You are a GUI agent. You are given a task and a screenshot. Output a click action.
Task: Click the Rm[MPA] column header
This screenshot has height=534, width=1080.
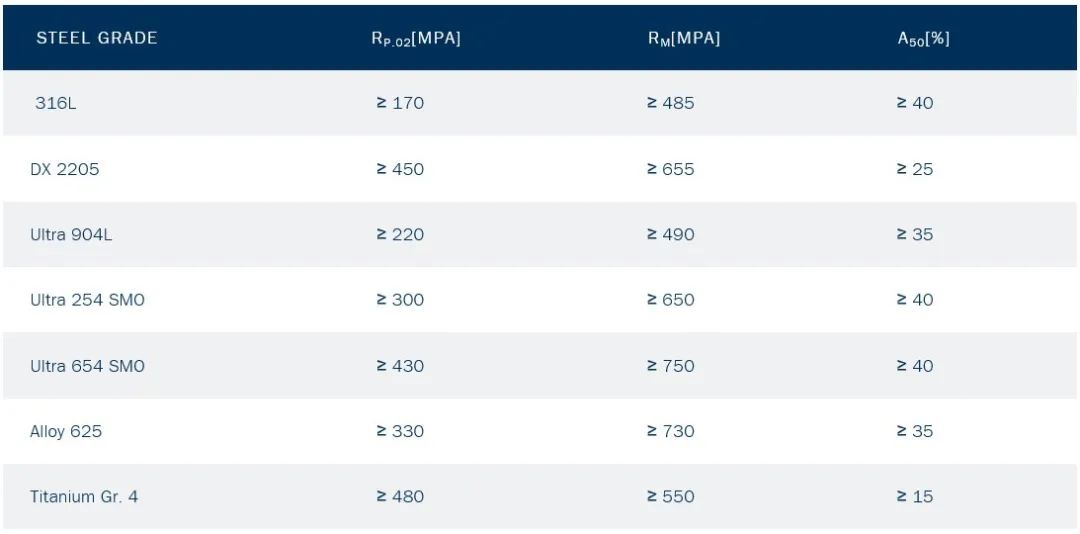(684, 39)
